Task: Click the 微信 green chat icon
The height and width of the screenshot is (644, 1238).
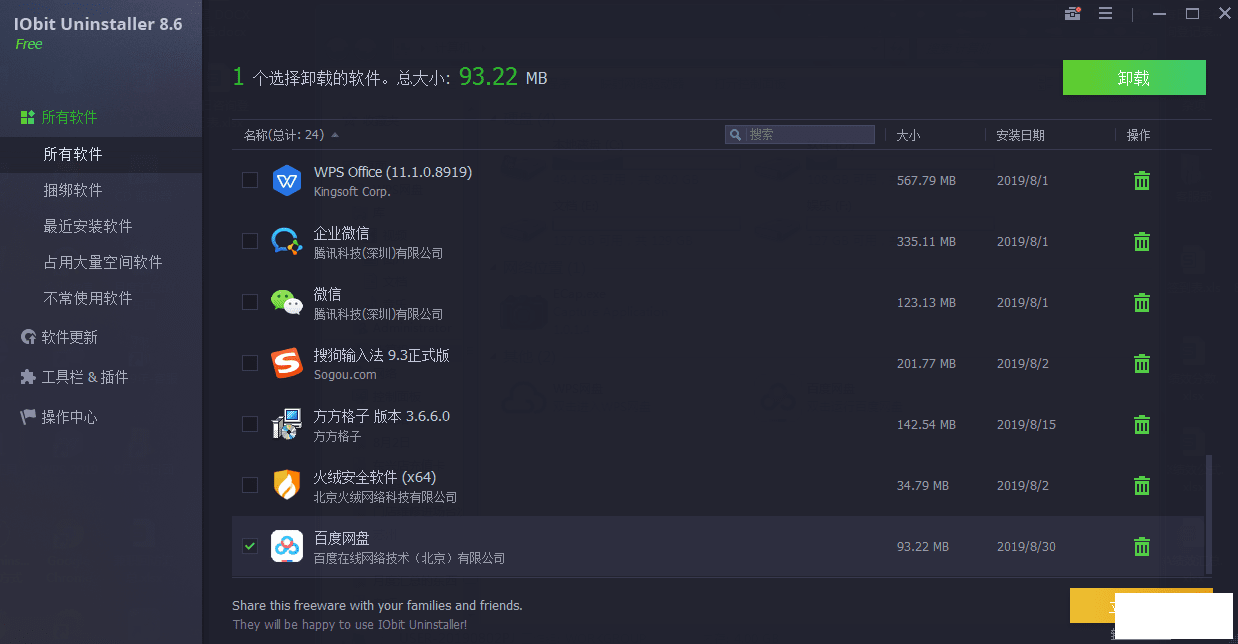Action: point(287,303)
